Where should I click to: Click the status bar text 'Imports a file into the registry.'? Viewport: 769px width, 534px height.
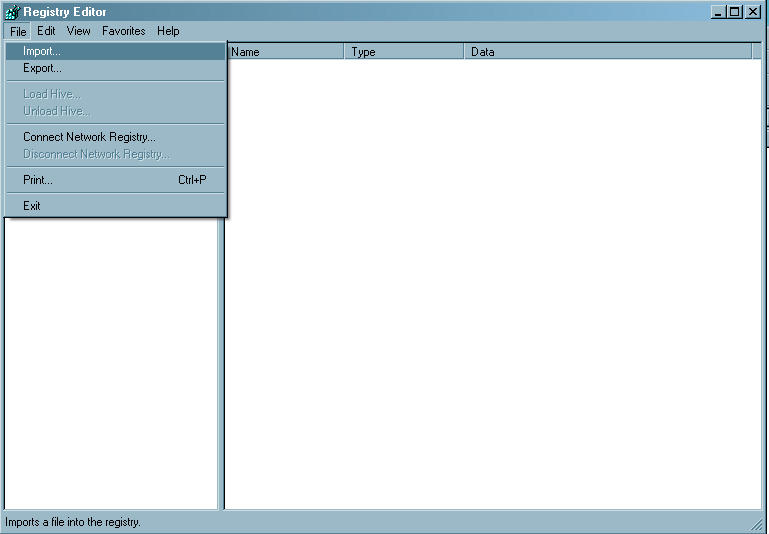73,522
